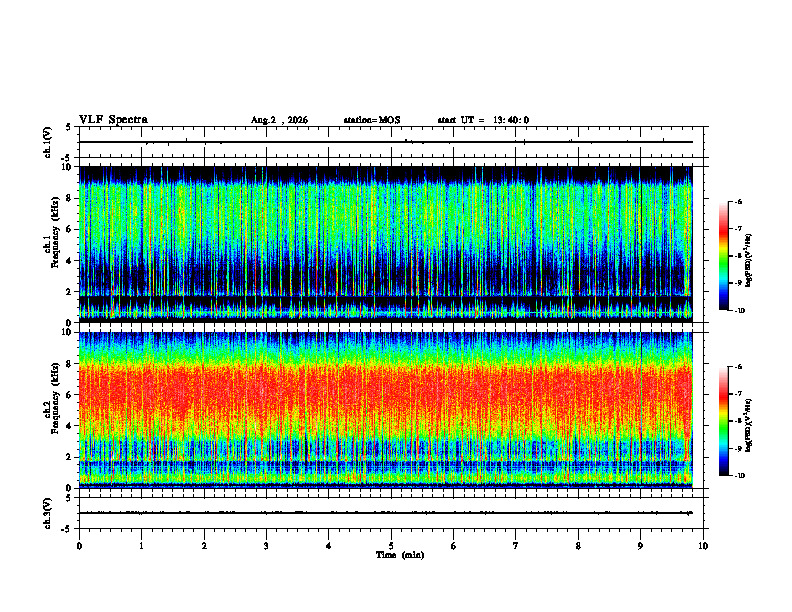792x612 pixels.
Task: Click the "4" kHz tick on ch.2 frequency axis
Action: [70, 426]
